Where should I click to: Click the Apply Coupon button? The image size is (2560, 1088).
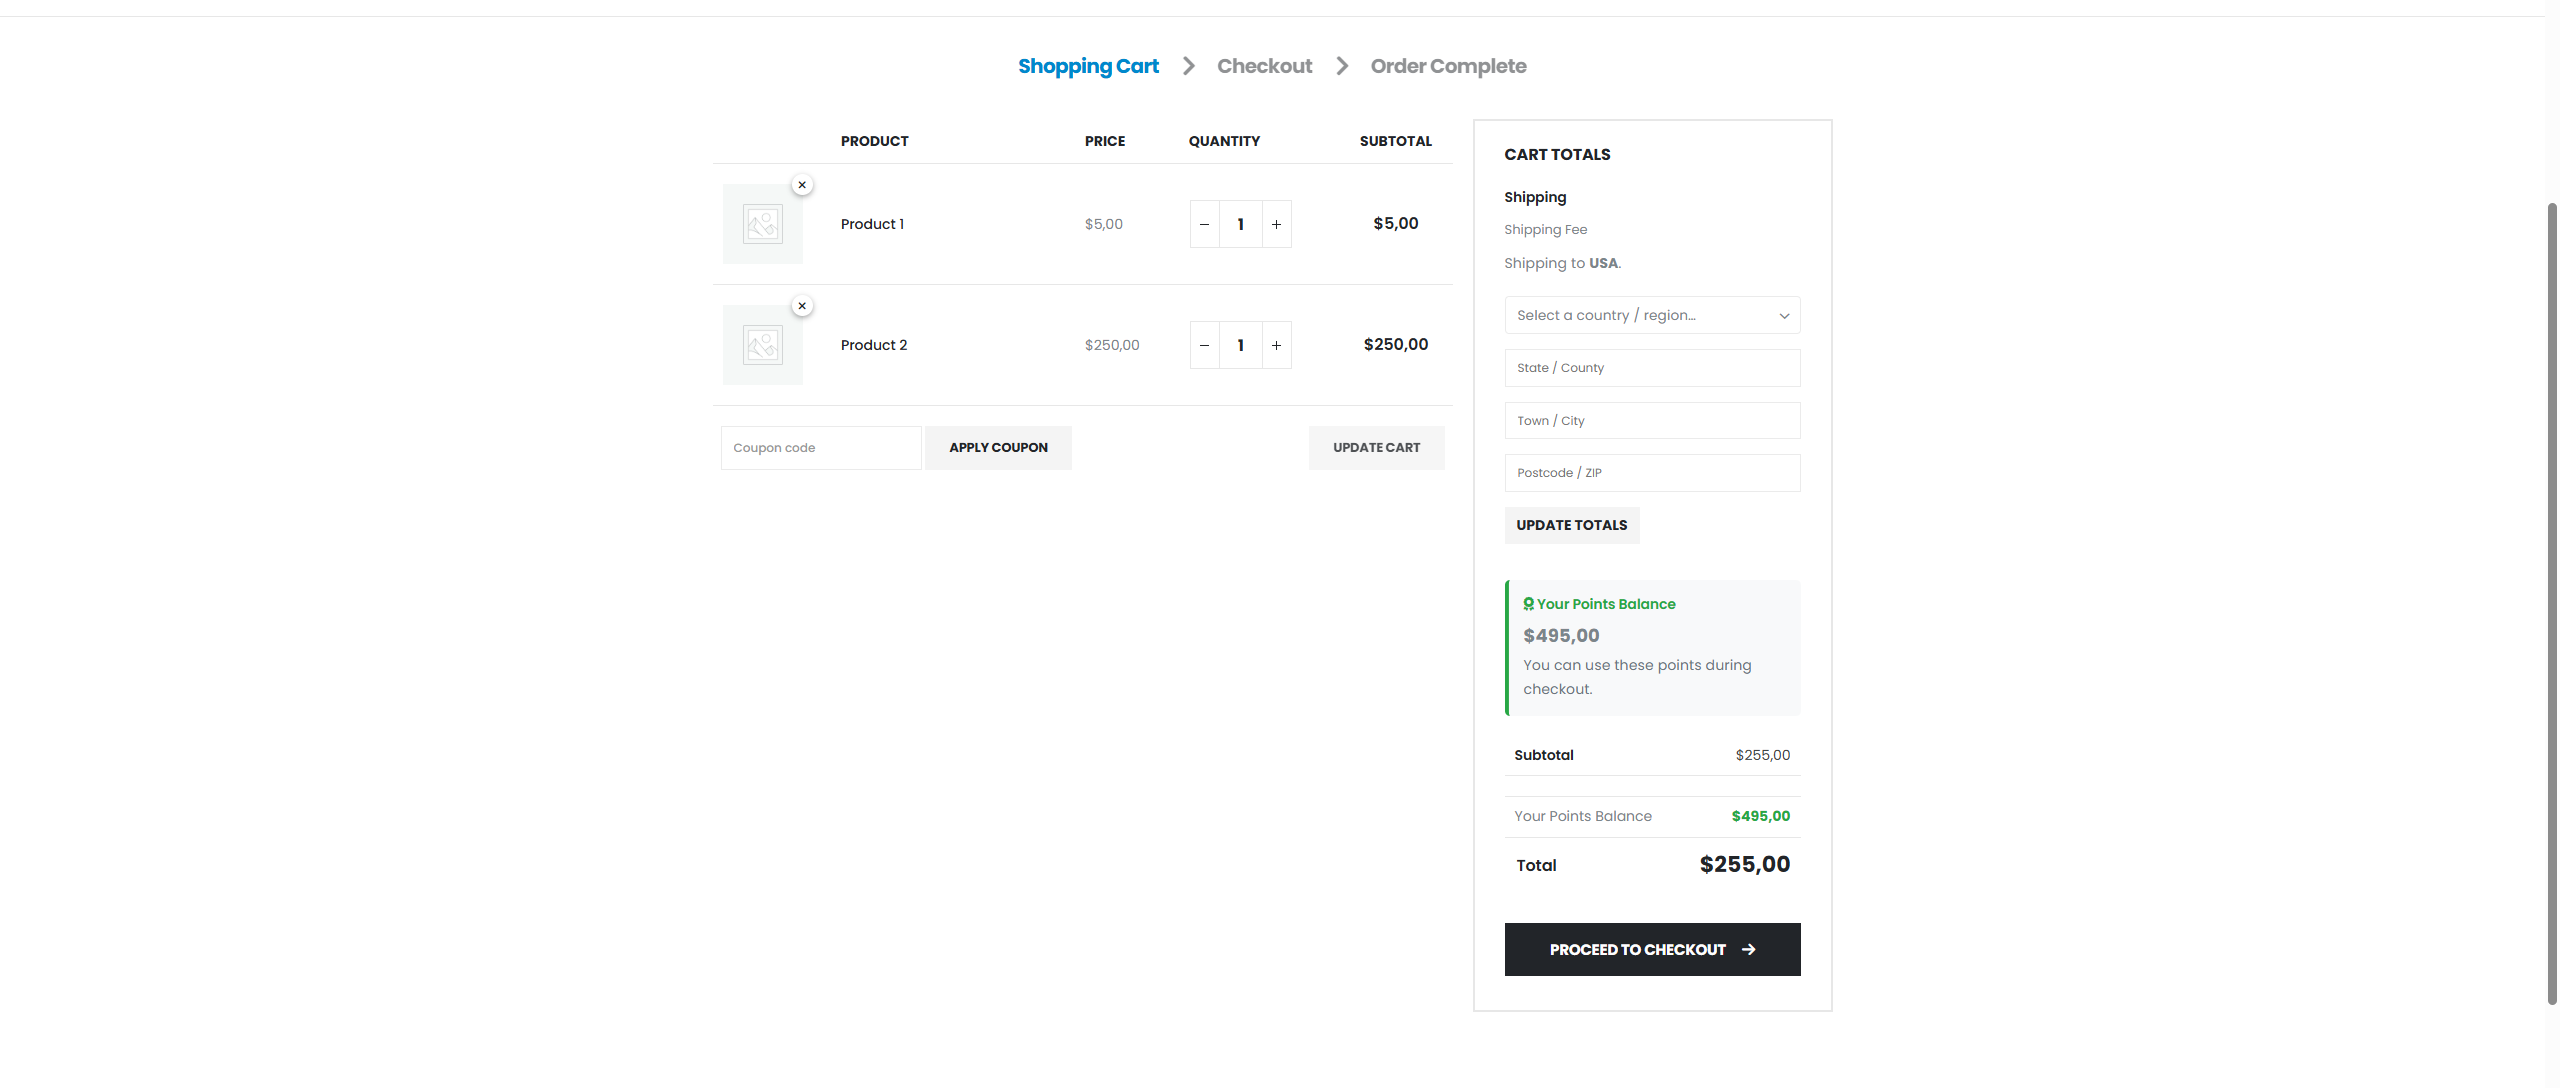pos(997,447)
